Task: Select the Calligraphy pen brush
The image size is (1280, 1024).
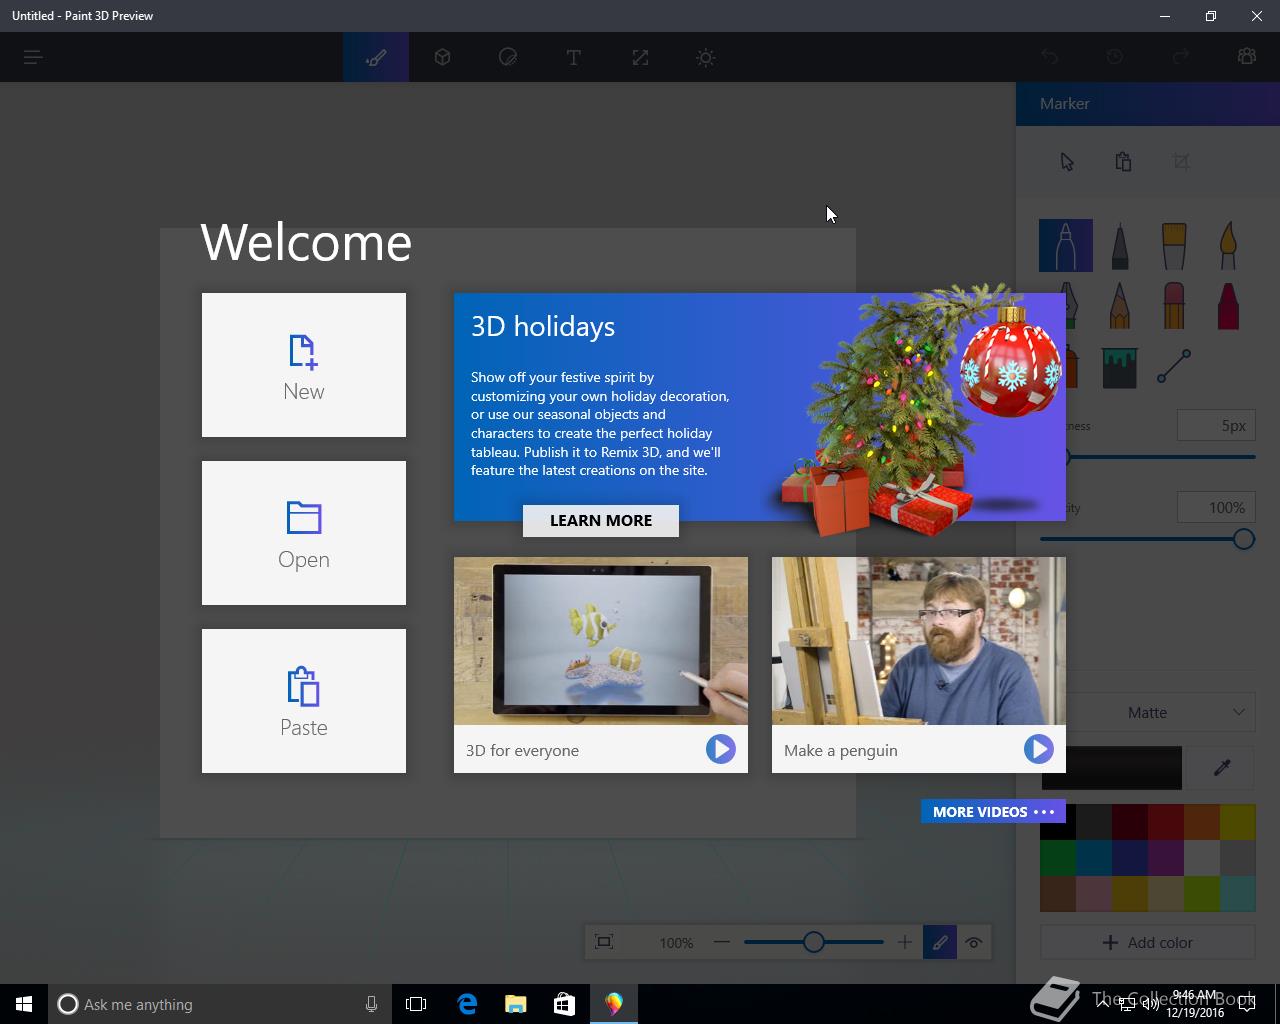Action: [x=1120, y=245]
